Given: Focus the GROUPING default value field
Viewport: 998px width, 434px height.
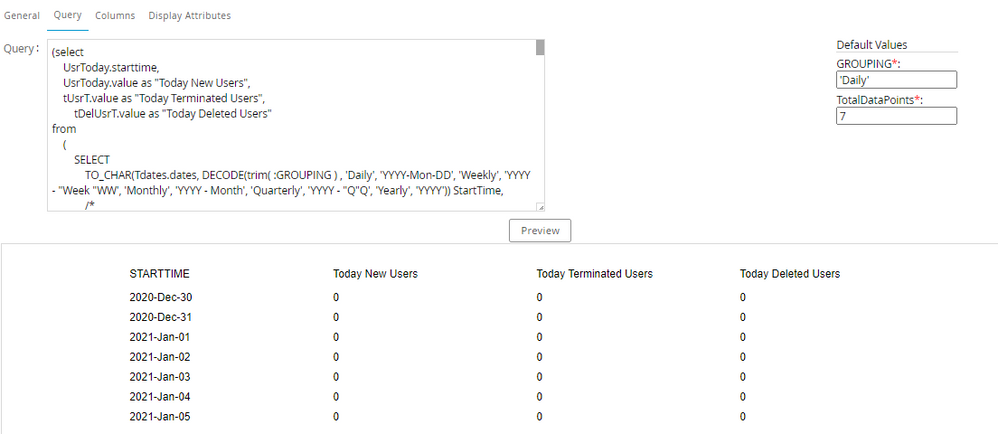Looking at the screenshot, I should click(x=896, y=81).
